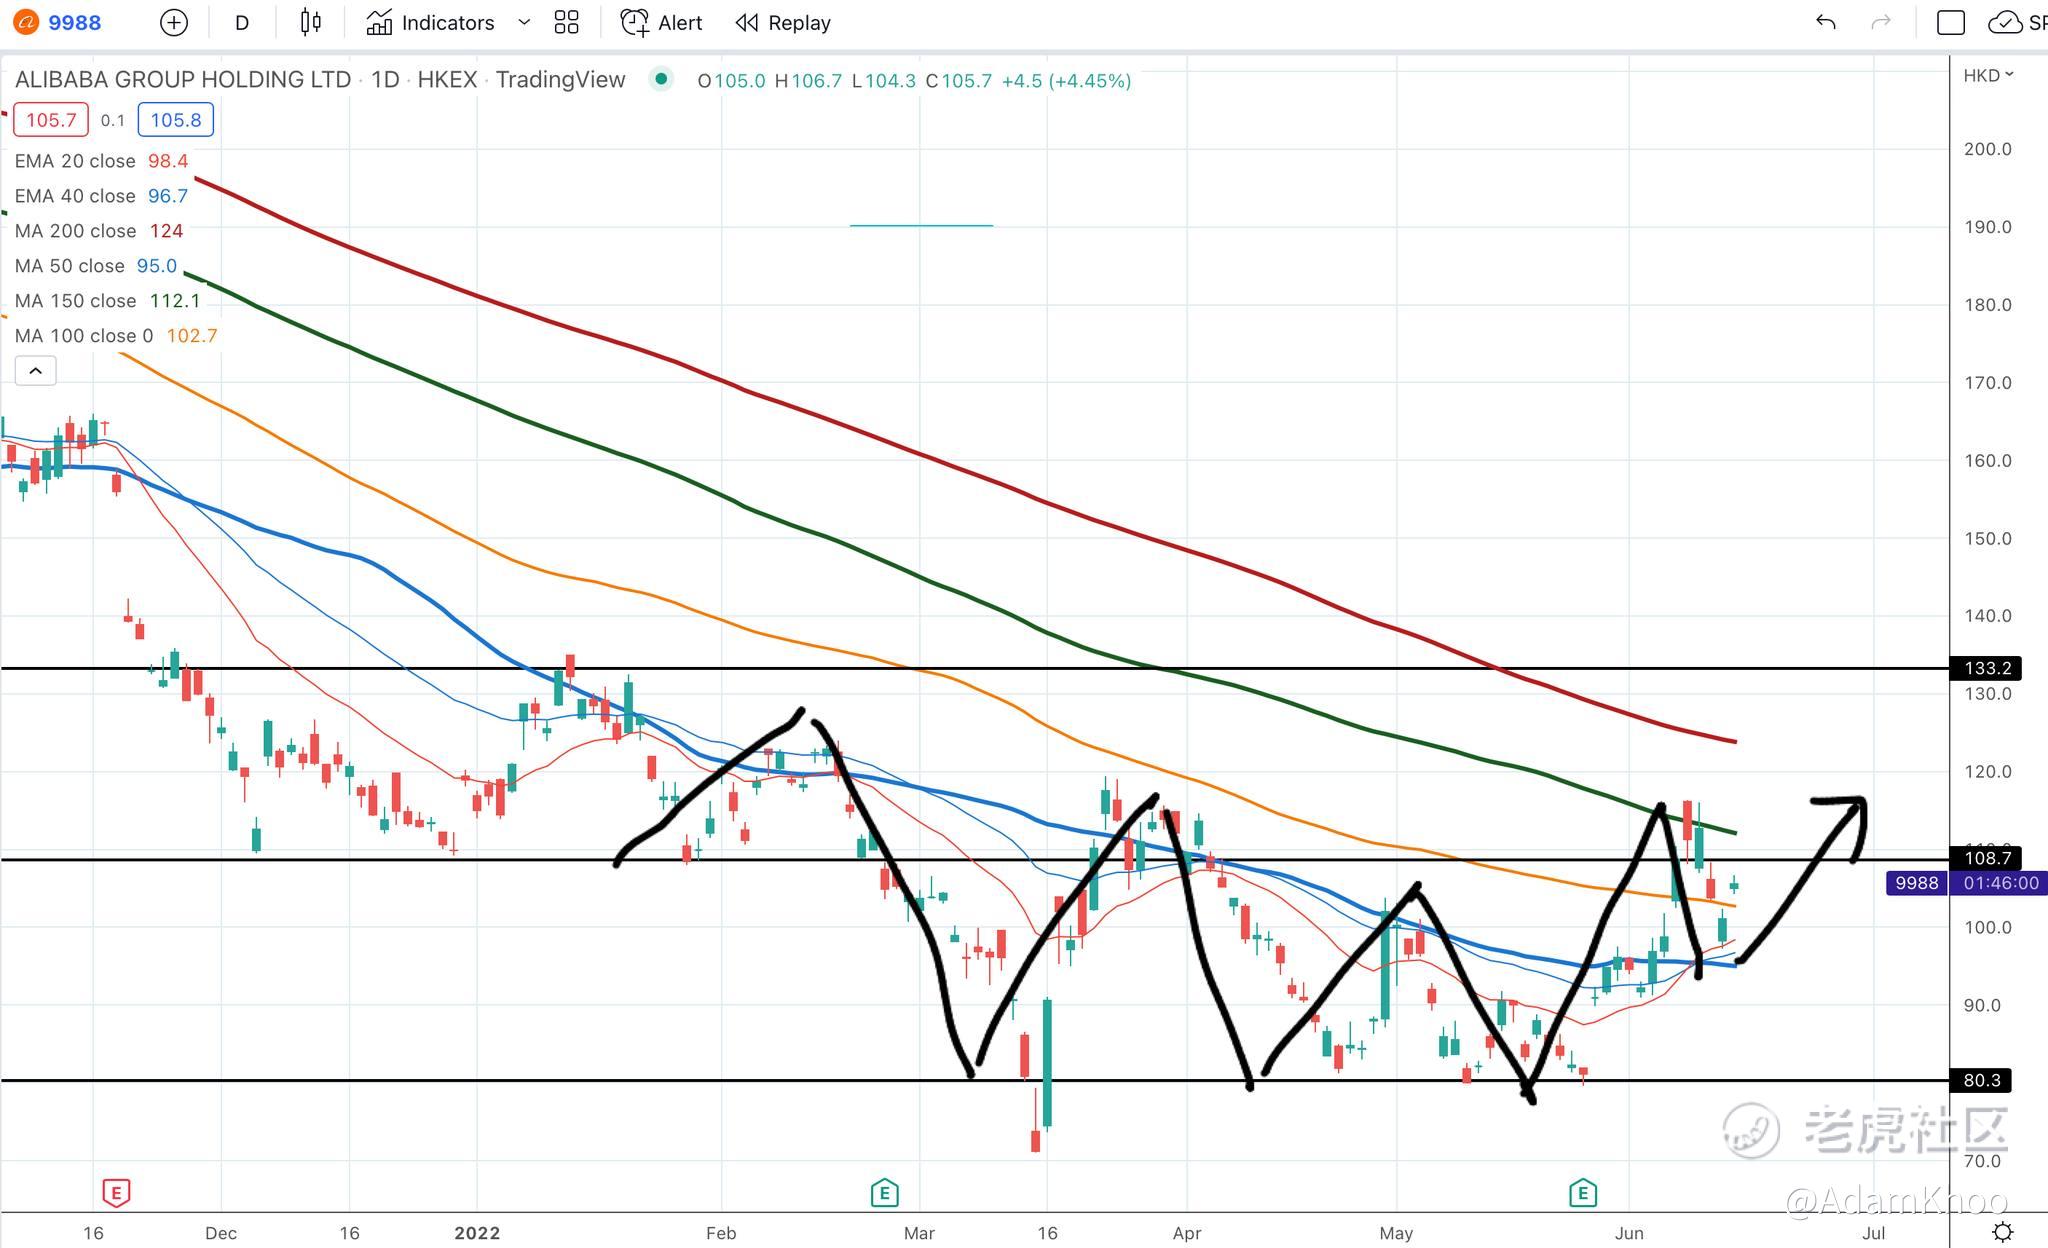Screen dimensions: 2048x1248
Task: Open the candlestick chart style selector
Action: pyautogui.click(x=310, y=23)
